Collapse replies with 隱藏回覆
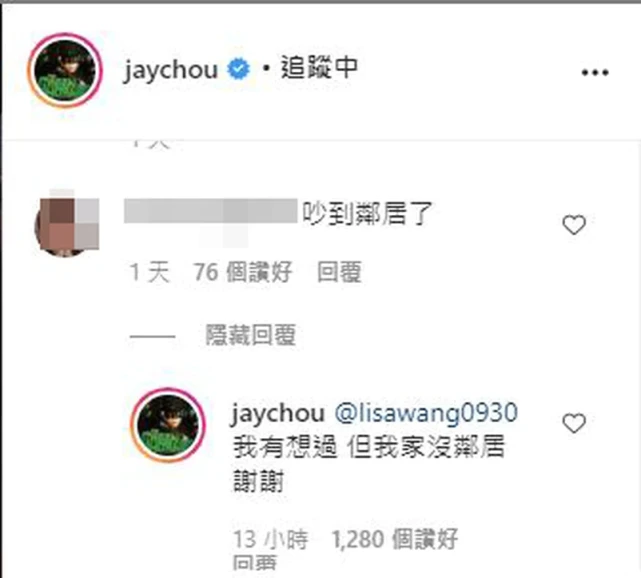This screenshot has width=641, height=578. 250,335
